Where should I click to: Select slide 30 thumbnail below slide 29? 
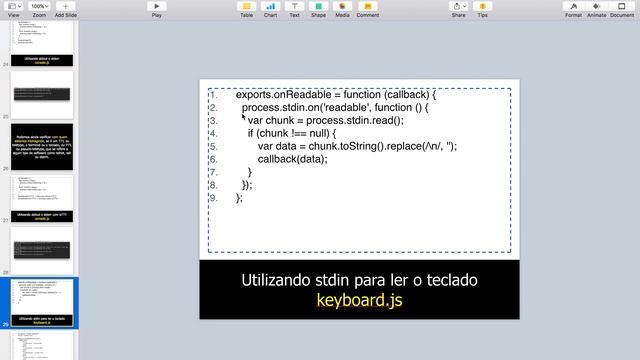pyautogui.click(x=42, y=346)
